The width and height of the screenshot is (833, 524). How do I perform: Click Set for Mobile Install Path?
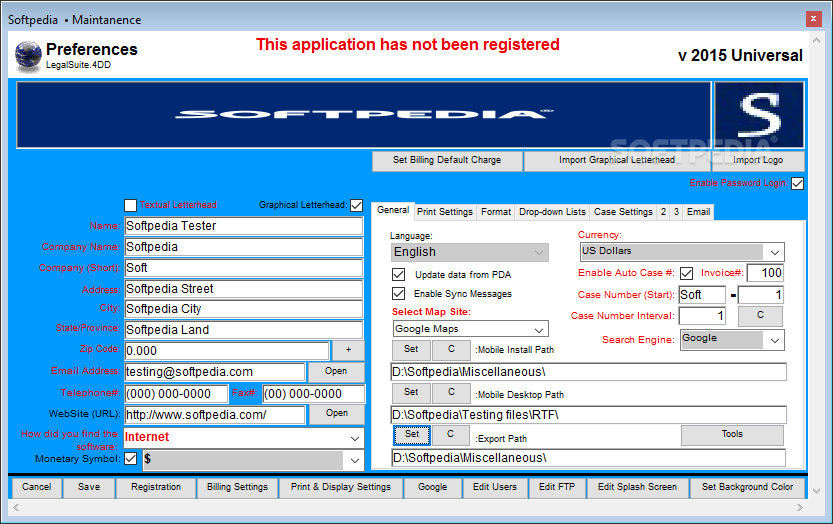411,350
